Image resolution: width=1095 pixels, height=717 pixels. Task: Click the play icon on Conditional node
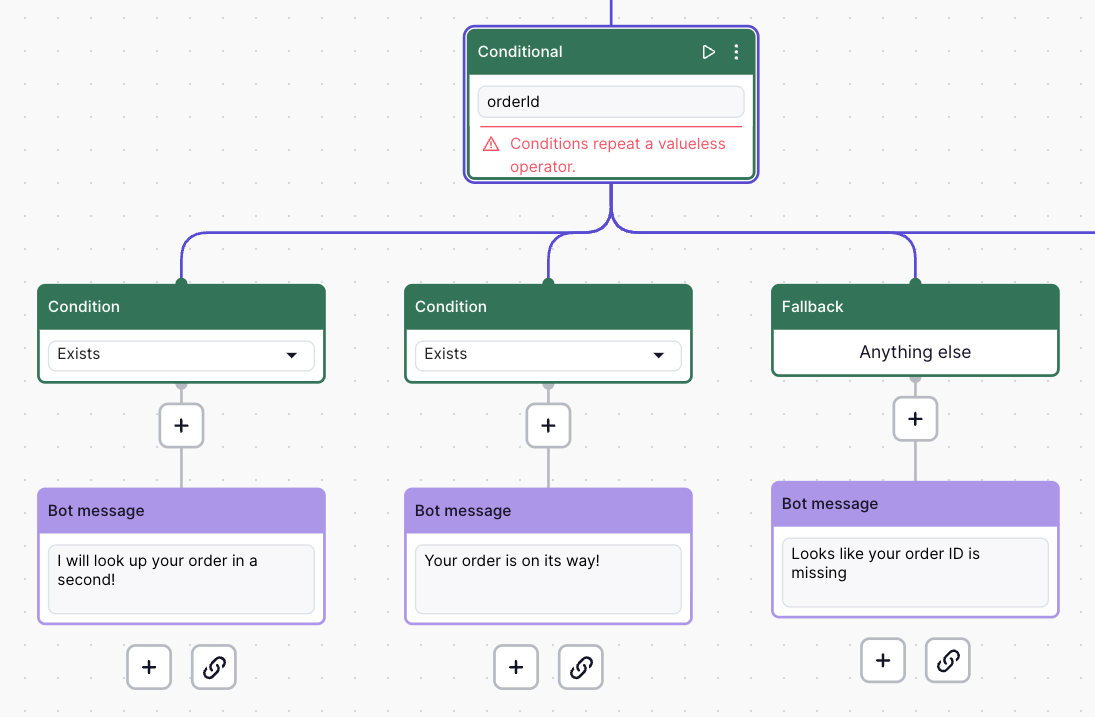click(x=709, y=52)
